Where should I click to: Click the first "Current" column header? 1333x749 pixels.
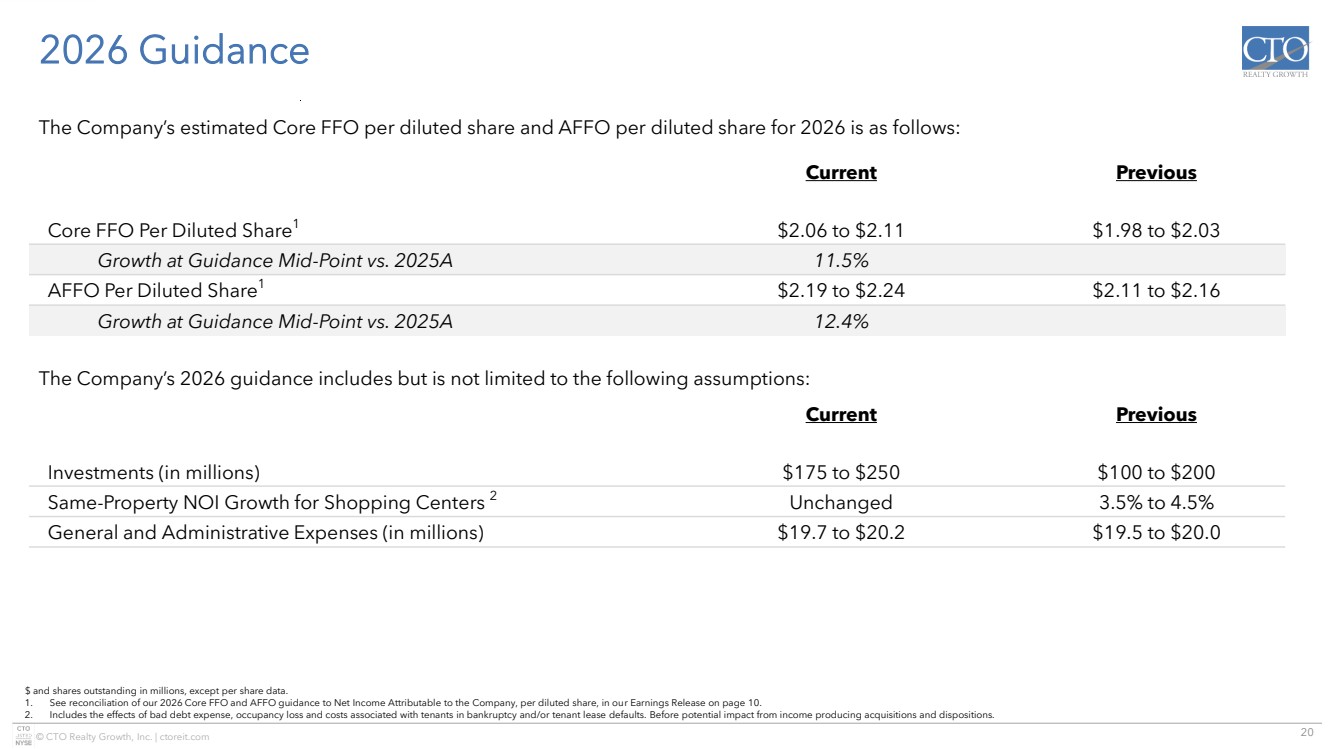pos(841,173)
